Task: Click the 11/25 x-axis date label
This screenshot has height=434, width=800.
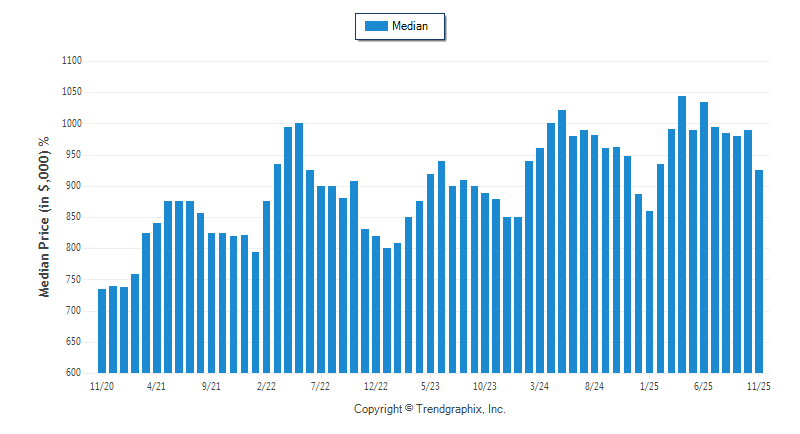Action: pyautogui.click(x=759, y=385)
